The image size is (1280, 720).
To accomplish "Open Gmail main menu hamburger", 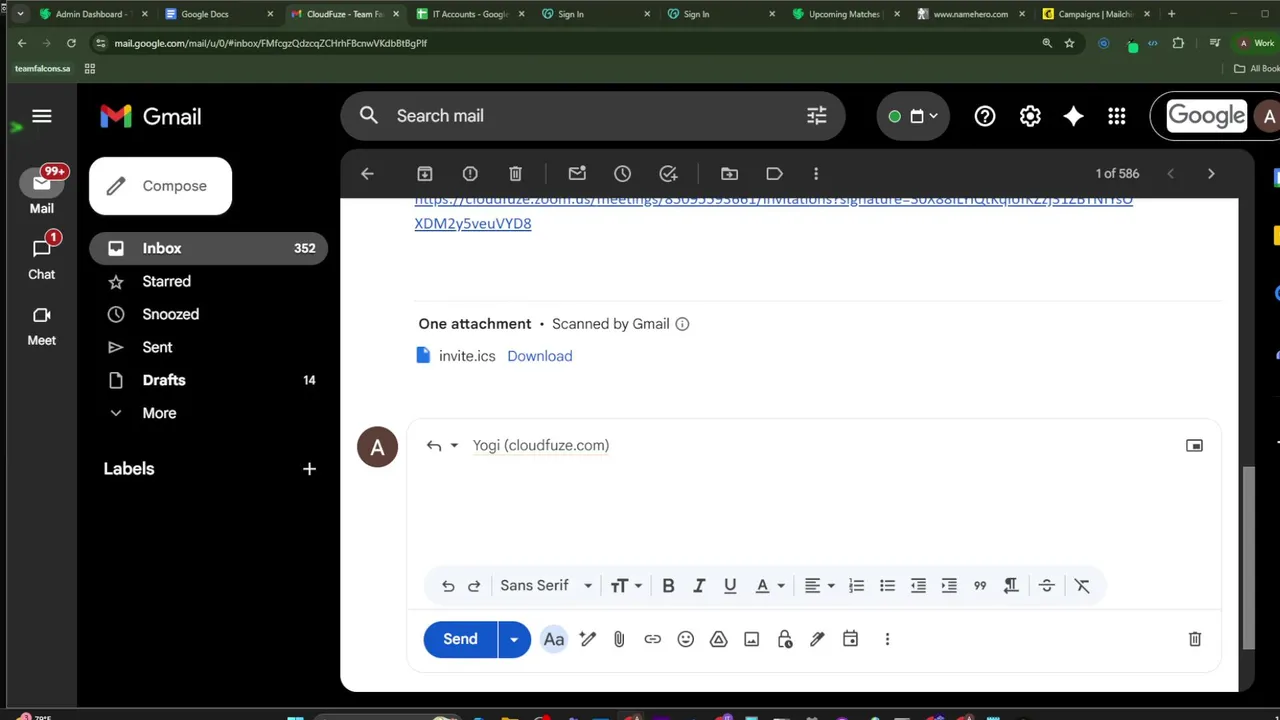I will click(x=41, y=116).
